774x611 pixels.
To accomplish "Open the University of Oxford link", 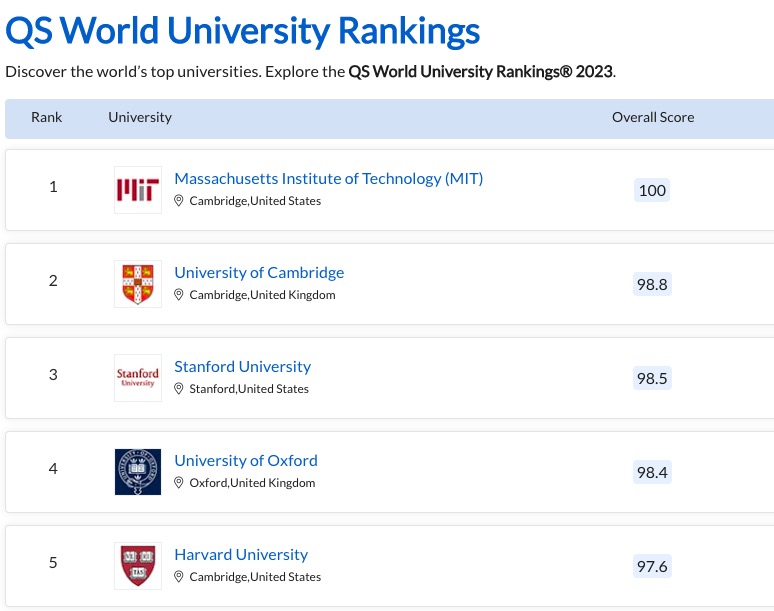I will pyautogui.click(x=246, y=461).
